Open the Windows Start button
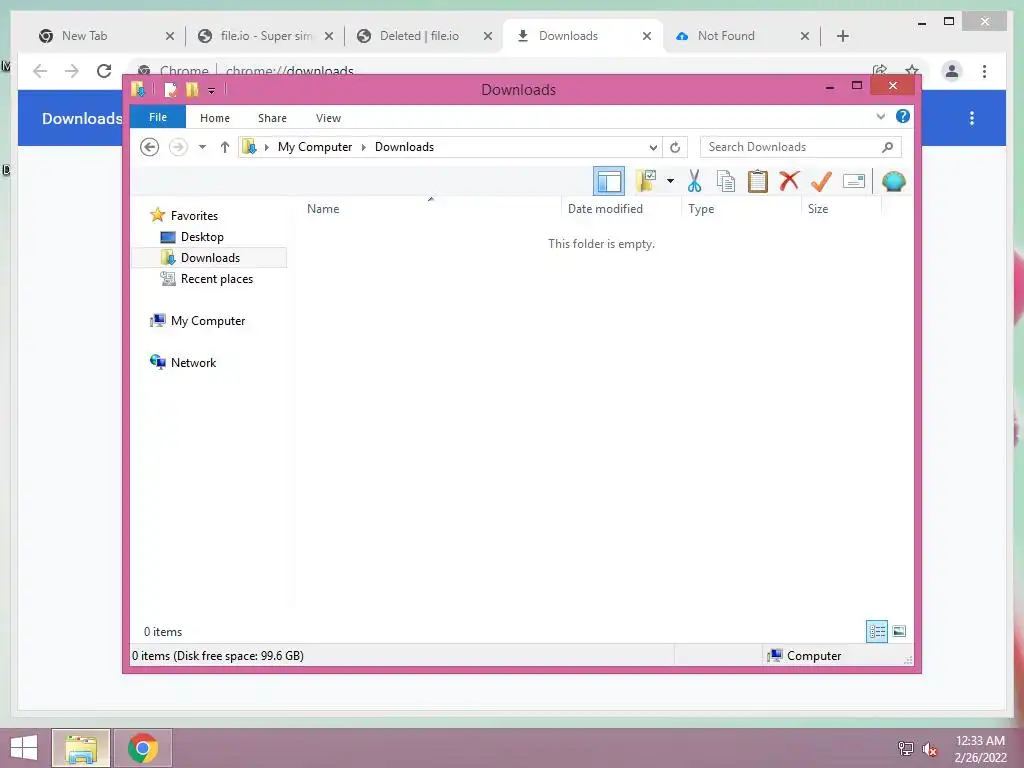The width and height of the screenshot is (1024, 768). pos(24,748)
